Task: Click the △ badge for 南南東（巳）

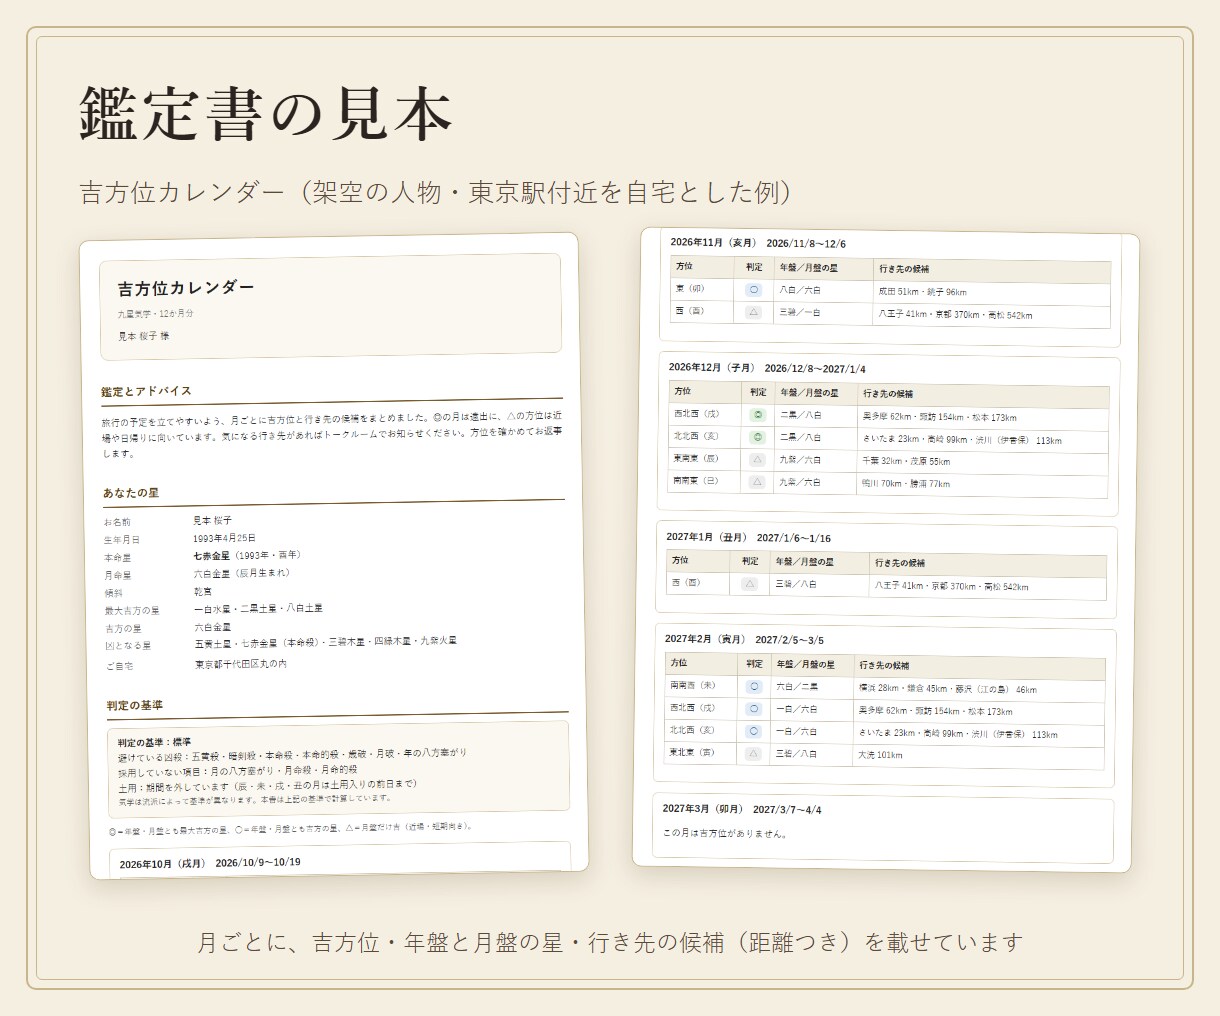Action: [757, 482]
